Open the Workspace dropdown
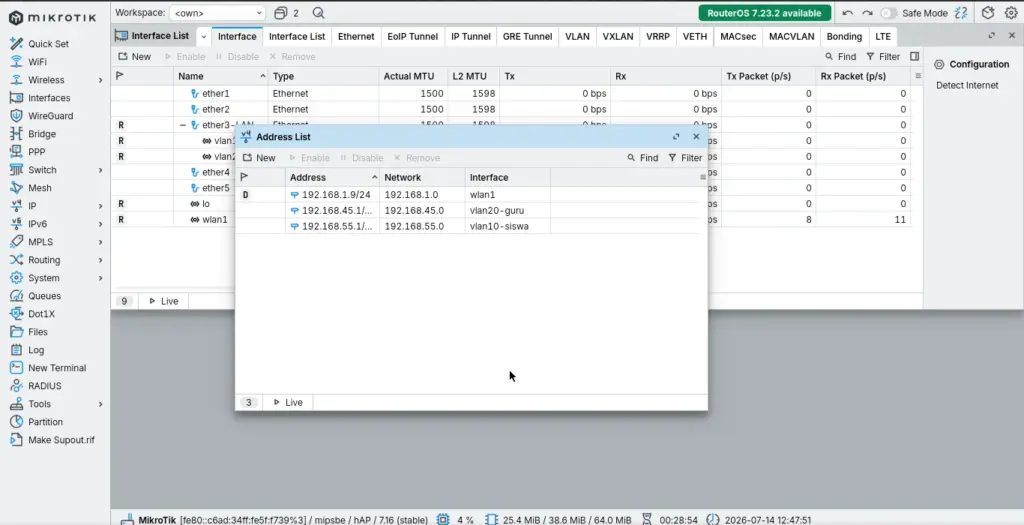1024x525 pixels. [x=217, y=12]
